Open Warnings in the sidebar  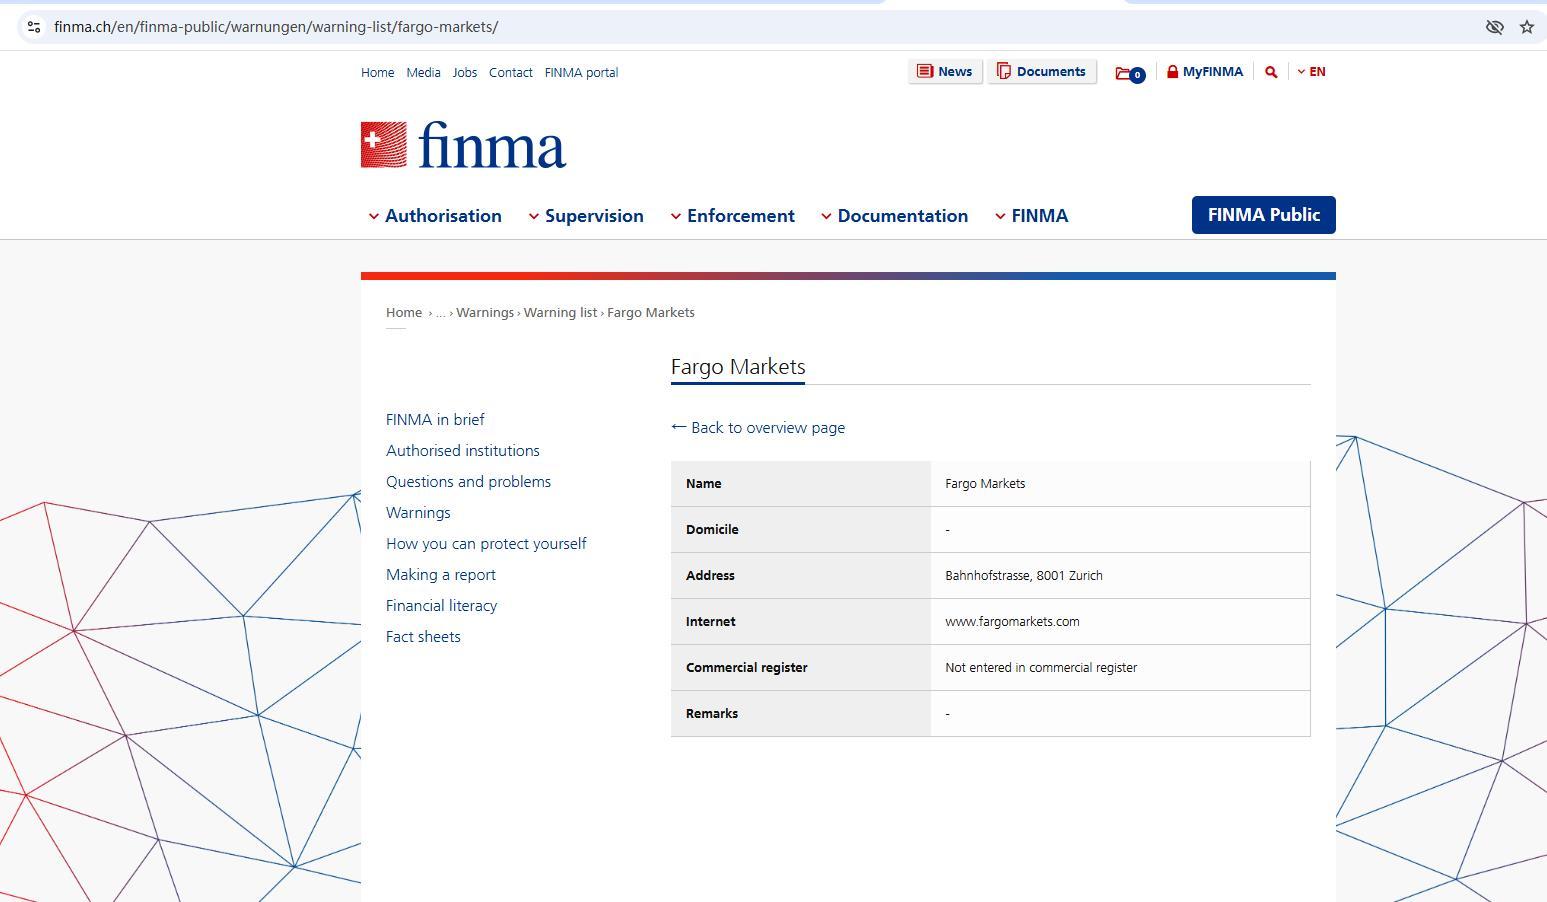pos(418,513)
